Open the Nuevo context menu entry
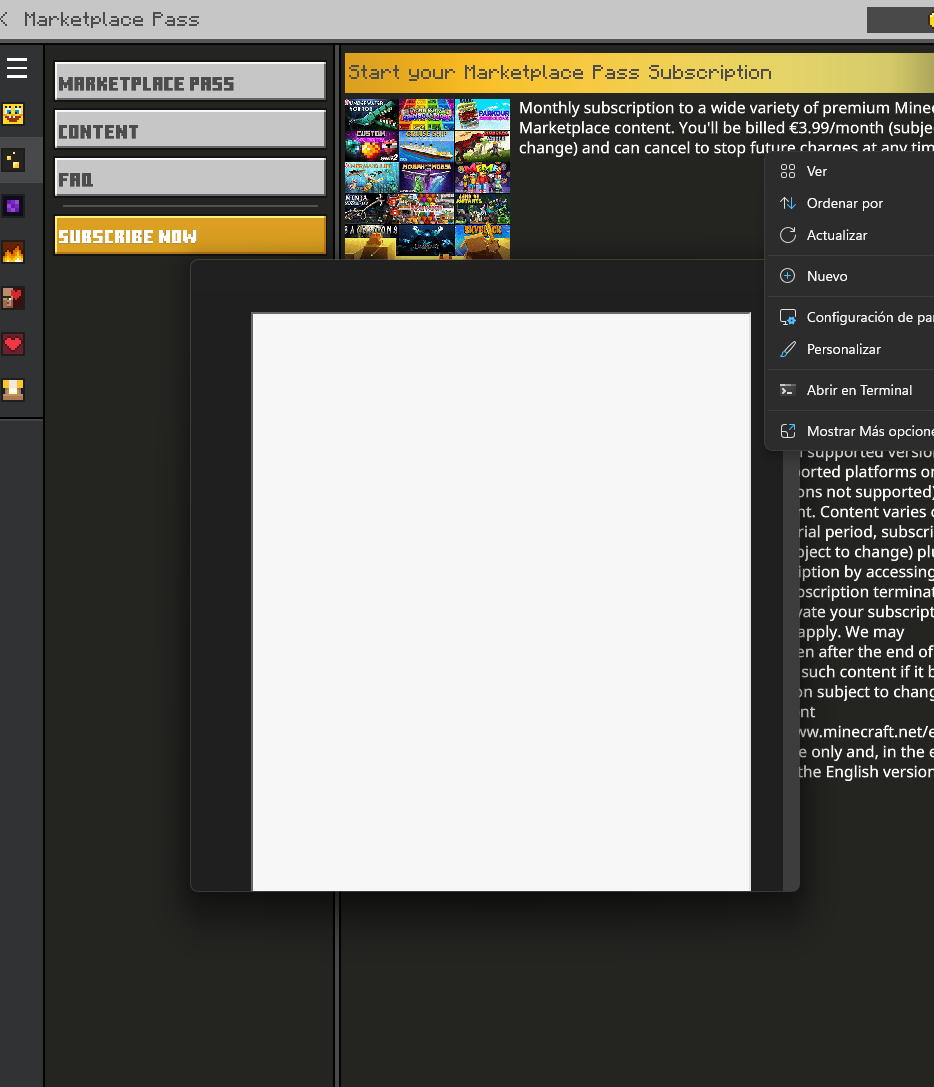Image resolution: width=934 pixels, height=1087 pixels. click(x=851, y=276)
